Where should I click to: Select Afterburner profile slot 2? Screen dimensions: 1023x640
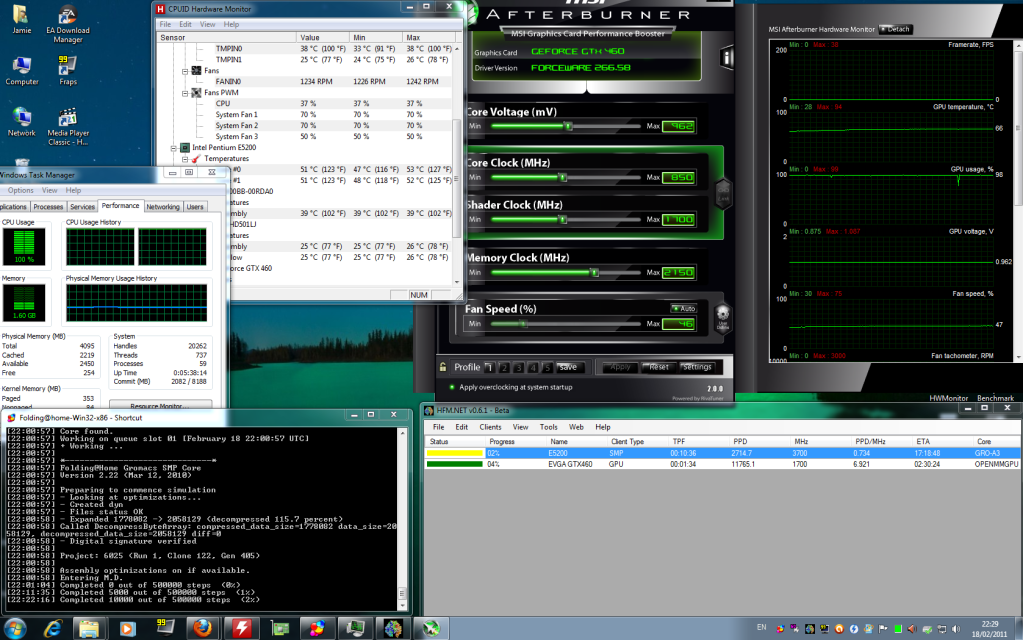click(x=504, y=367)
